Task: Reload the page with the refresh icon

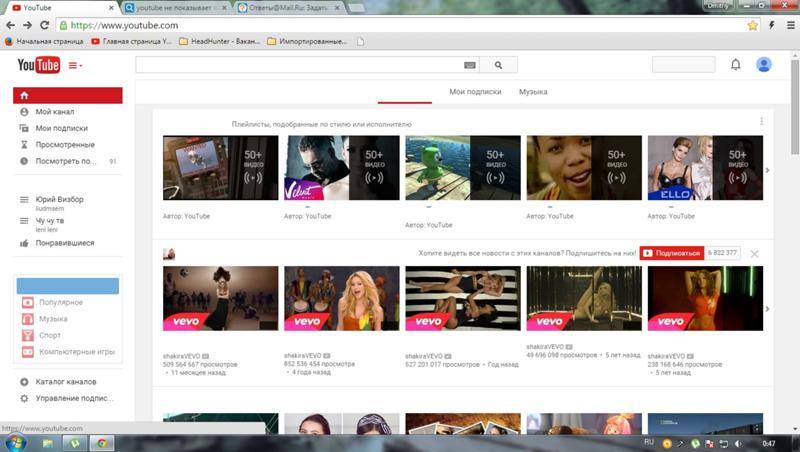Action: coord(44,25)
